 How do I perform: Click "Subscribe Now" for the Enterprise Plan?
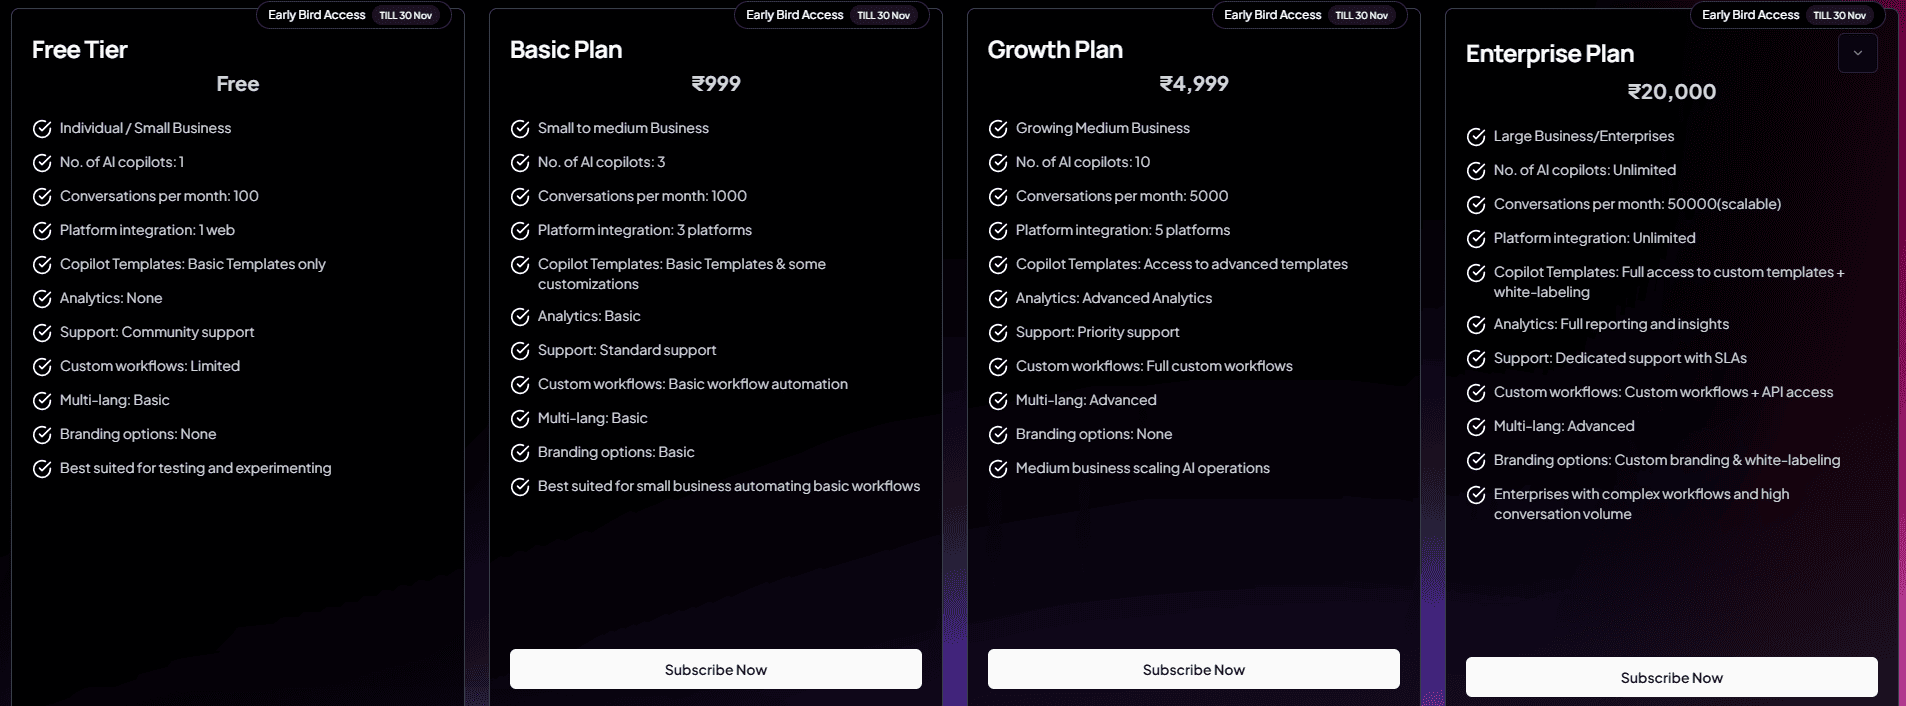[1671, 677]
